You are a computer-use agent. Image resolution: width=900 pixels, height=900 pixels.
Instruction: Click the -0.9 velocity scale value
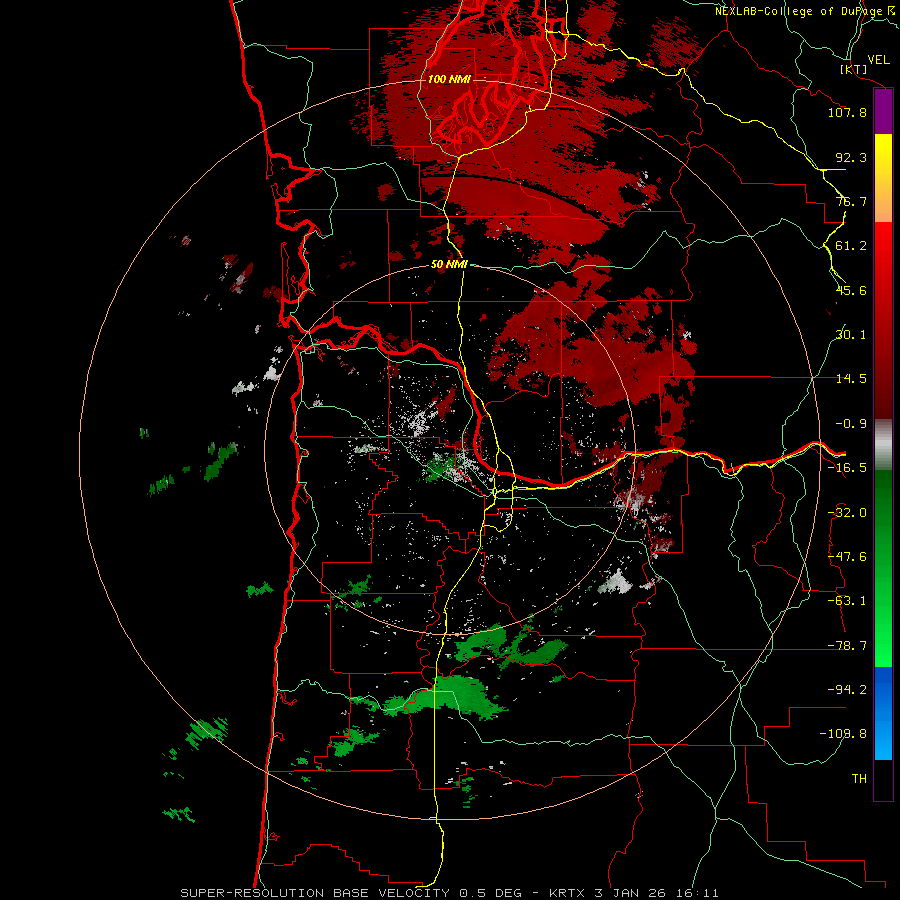click(x=851, y=424)
